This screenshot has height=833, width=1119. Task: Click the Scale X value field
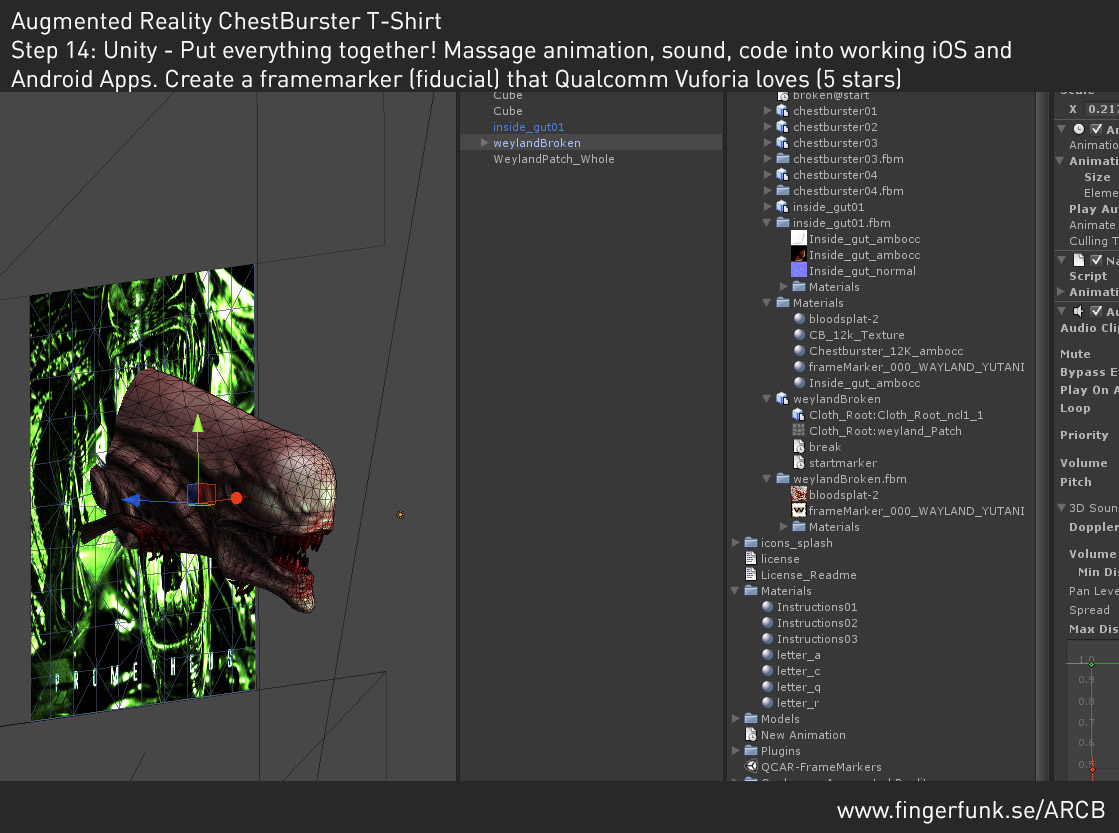point(1101,109)
